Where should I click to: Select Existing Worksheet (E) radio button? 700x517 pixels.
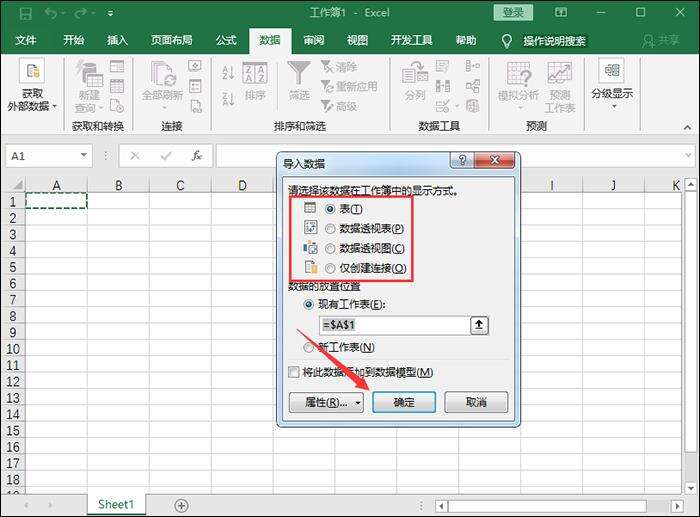pos(308,304)
